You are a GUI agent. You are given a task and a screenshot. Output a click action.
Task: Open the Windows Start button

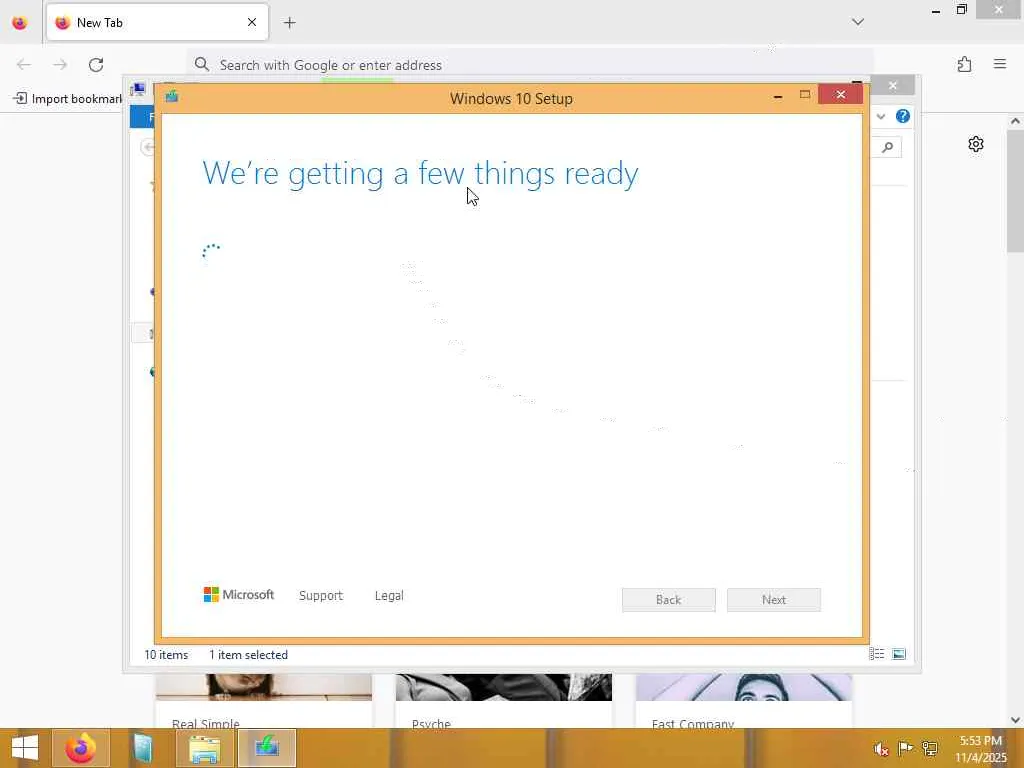tap(25, 748)
